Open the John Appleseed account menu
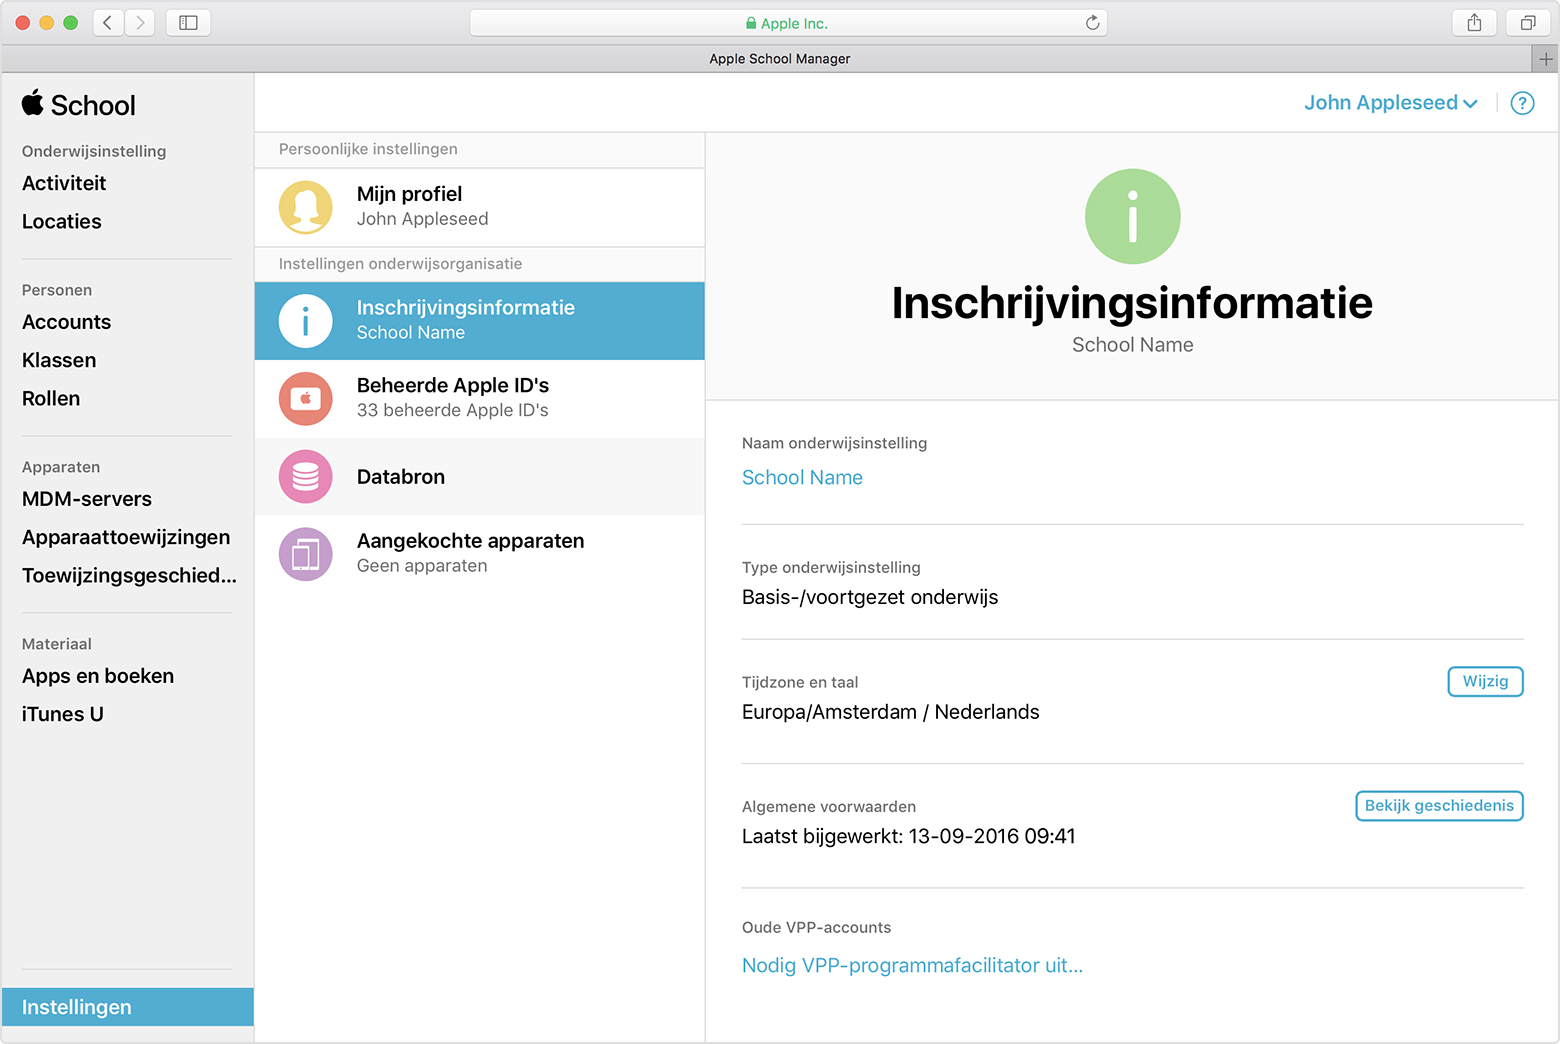This screenshot has height=1044, width=1560. click(1389, 102)
